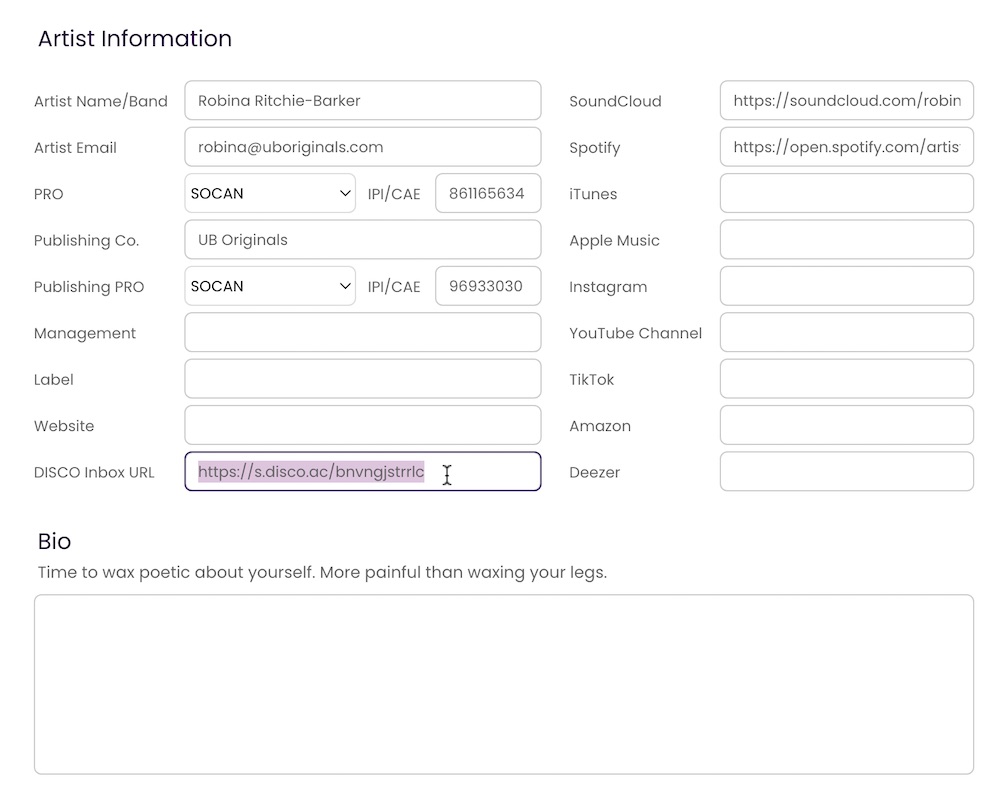
Task: Open the Publishing PRO dropdown
Action: [270, 286]
